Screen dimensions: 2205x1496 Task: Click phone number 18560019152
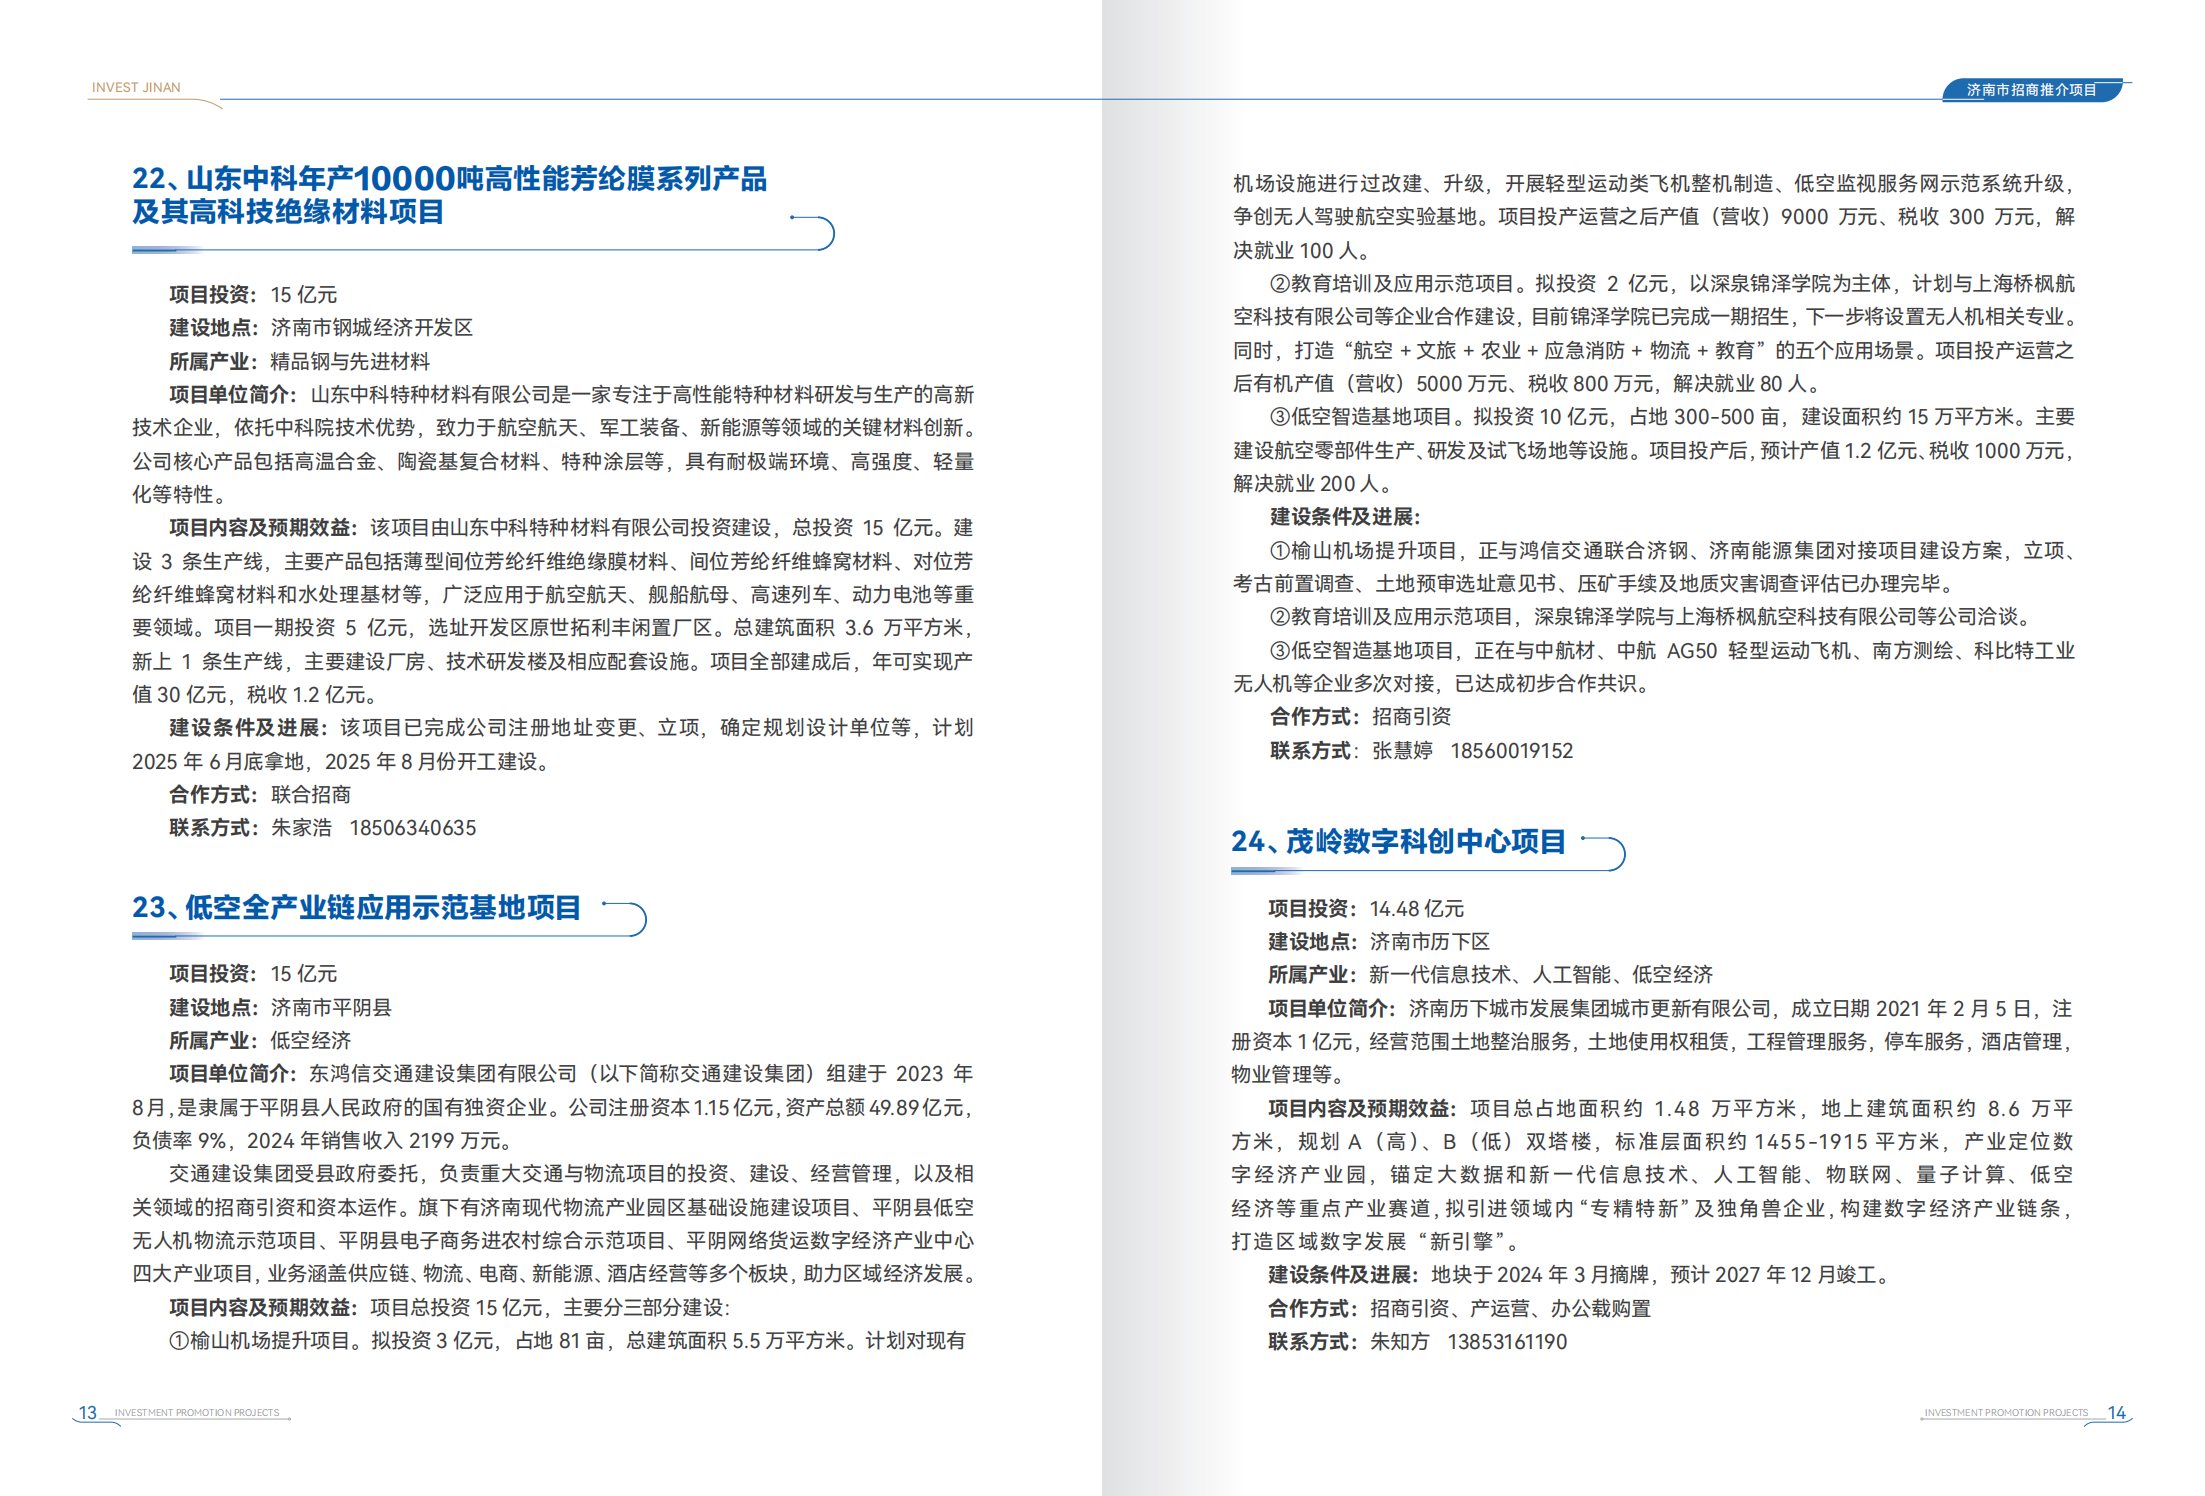point(1511,751)
